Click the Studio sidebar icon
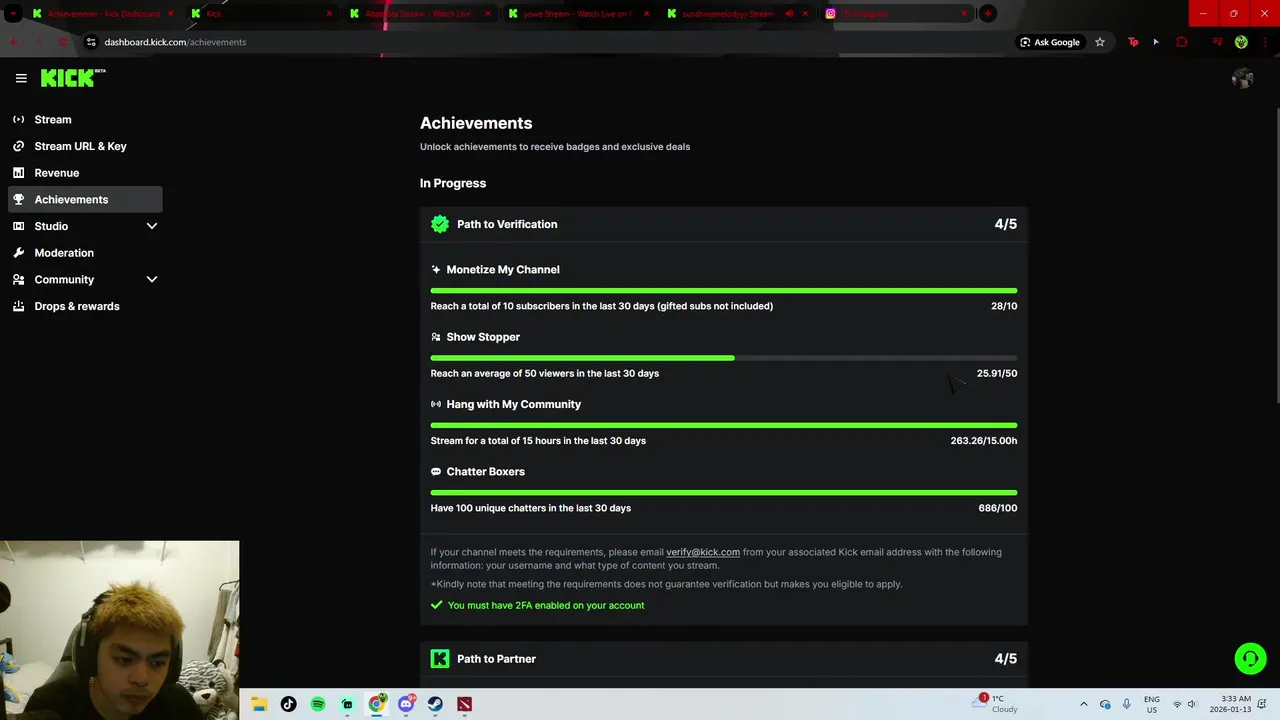This screenshot has height=720, width=1280. (18, 226)
